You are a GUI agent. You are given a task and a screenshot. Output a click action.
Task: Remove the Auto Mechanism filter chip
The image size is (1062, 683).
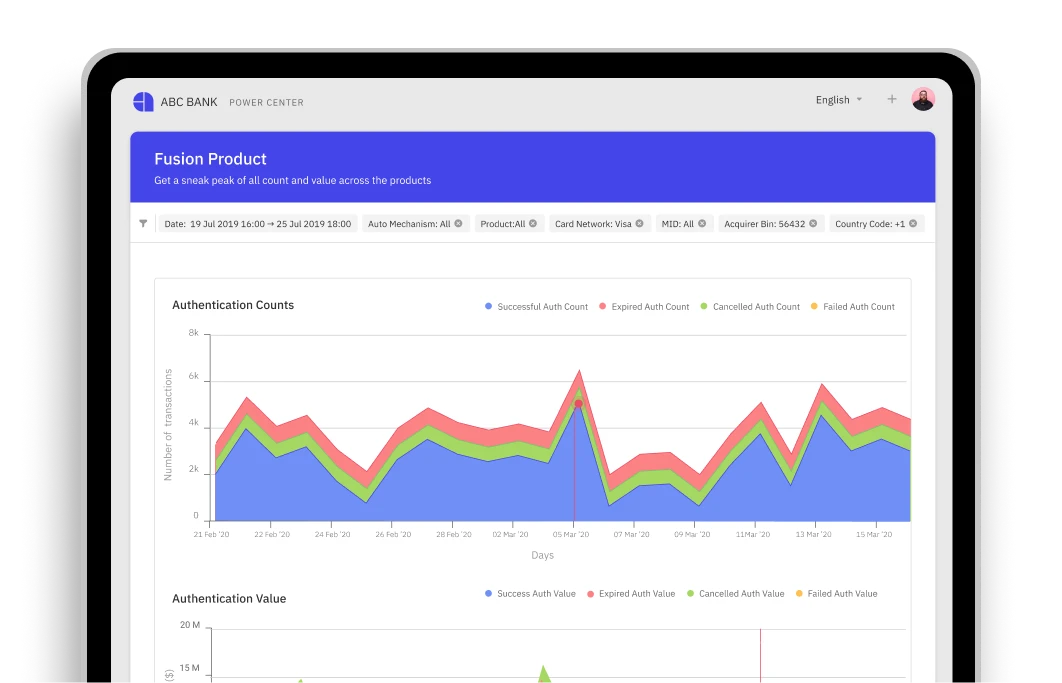tap(459, 224)
